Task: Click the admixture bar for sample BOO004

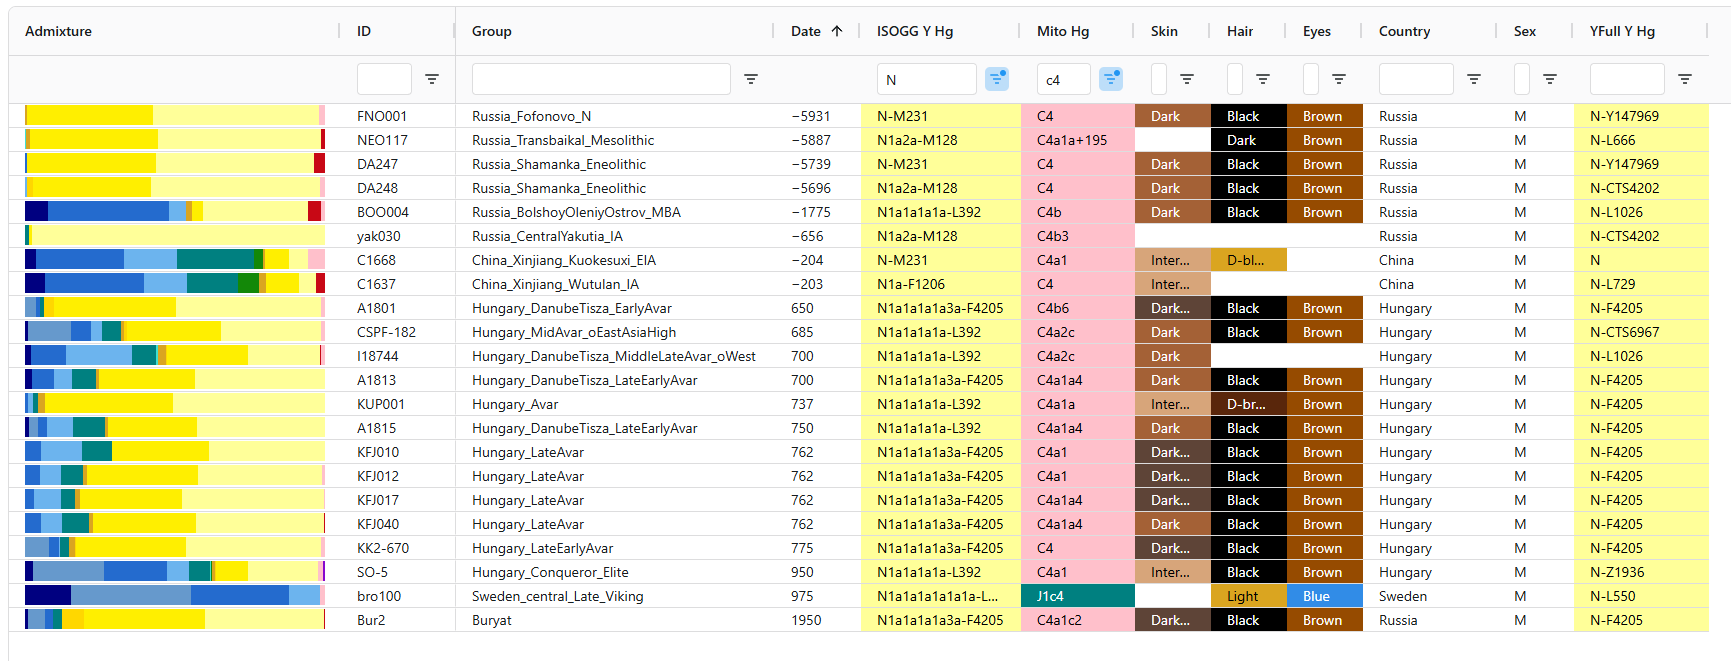Action: (174, 212)
